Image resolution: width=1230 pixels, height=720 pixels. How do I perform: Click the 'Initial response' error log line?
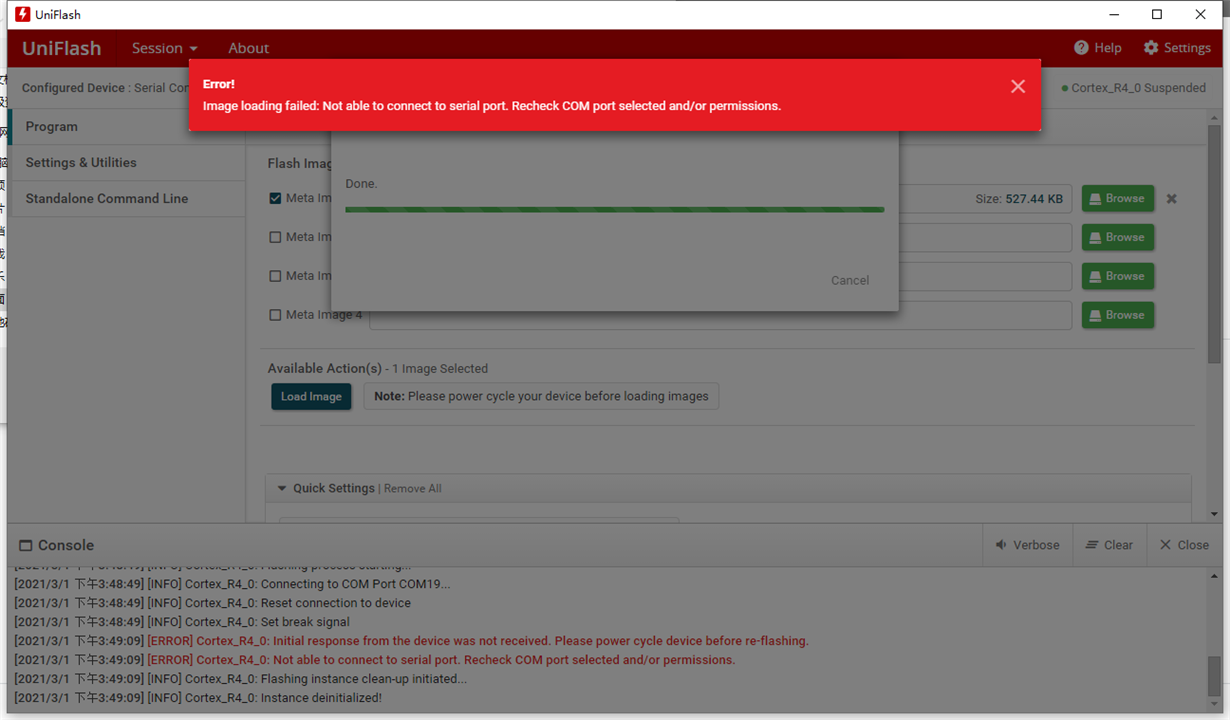411,641
